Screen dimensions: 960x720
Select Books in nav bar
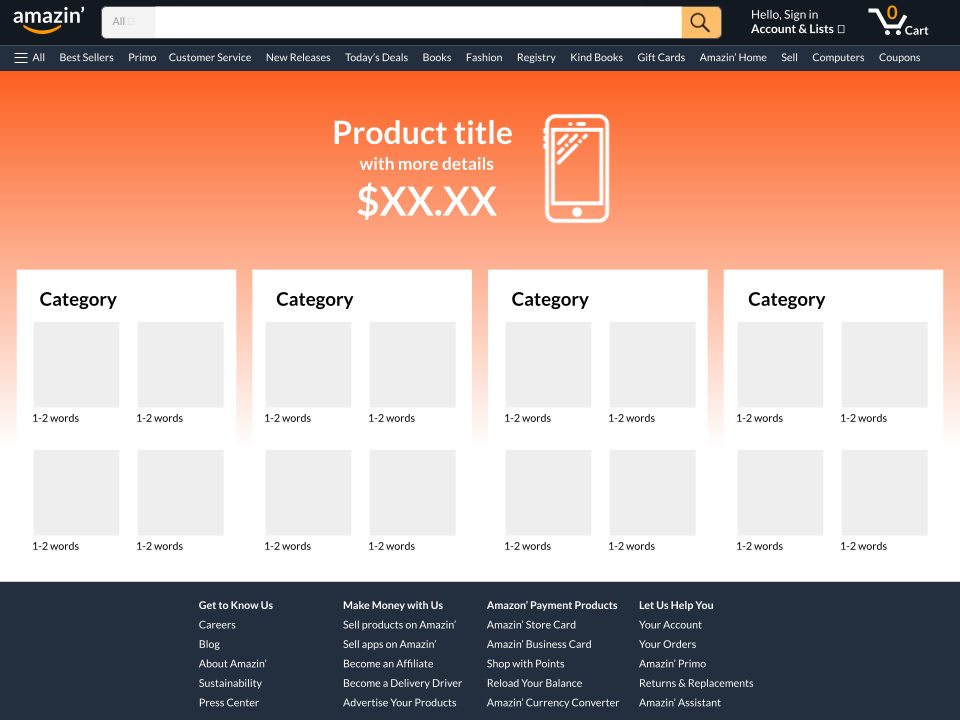[437, 58]
